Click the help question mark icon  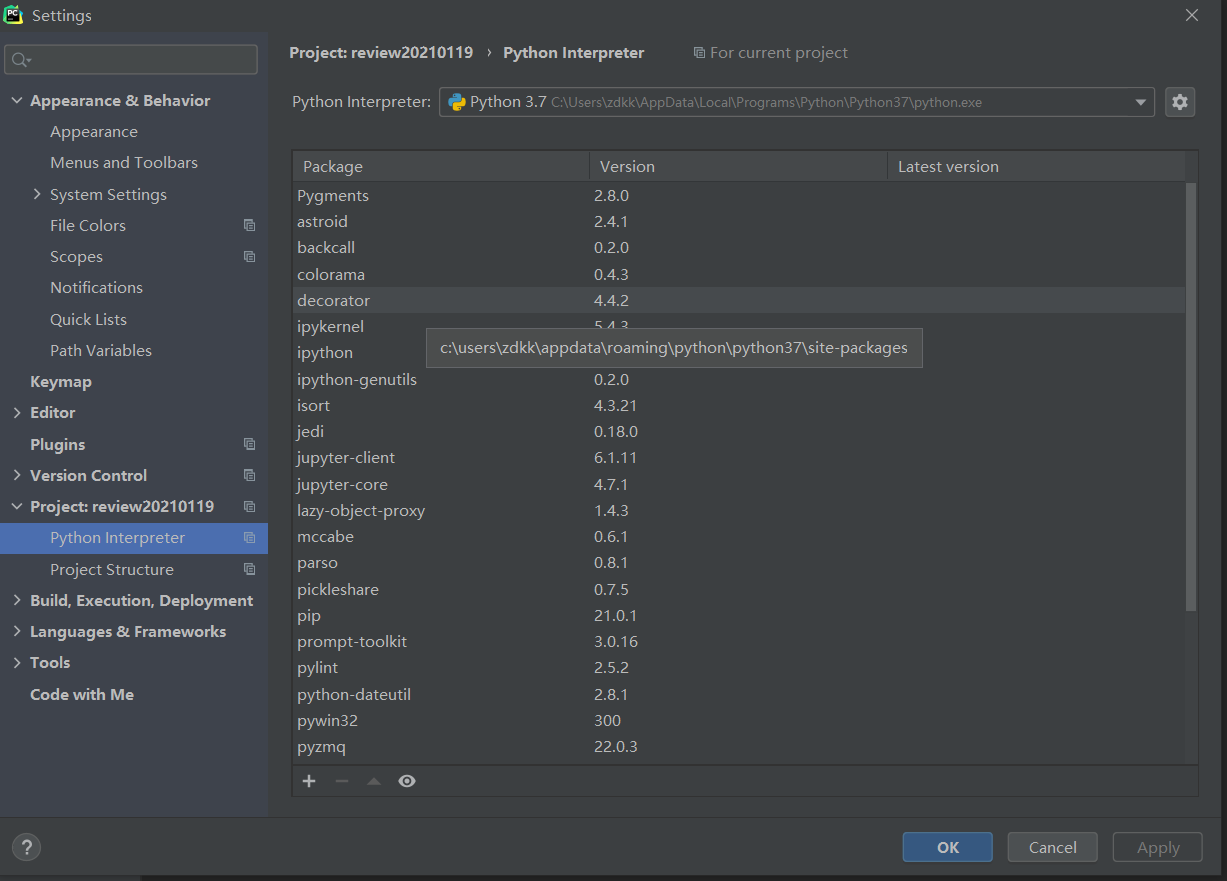(x=27, y=847)
